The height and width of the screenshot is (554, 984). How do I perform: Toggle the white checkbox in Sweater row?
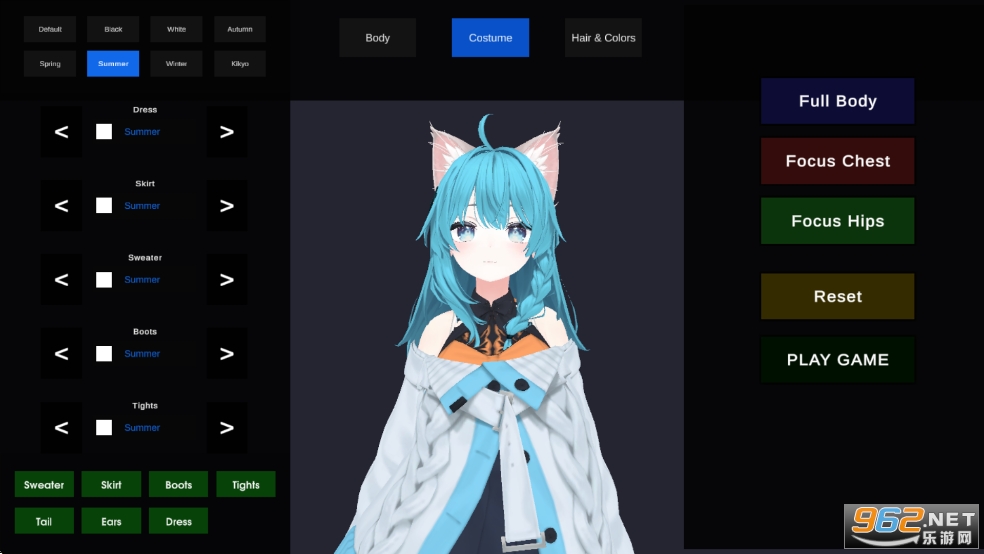(x=104, y=280)
